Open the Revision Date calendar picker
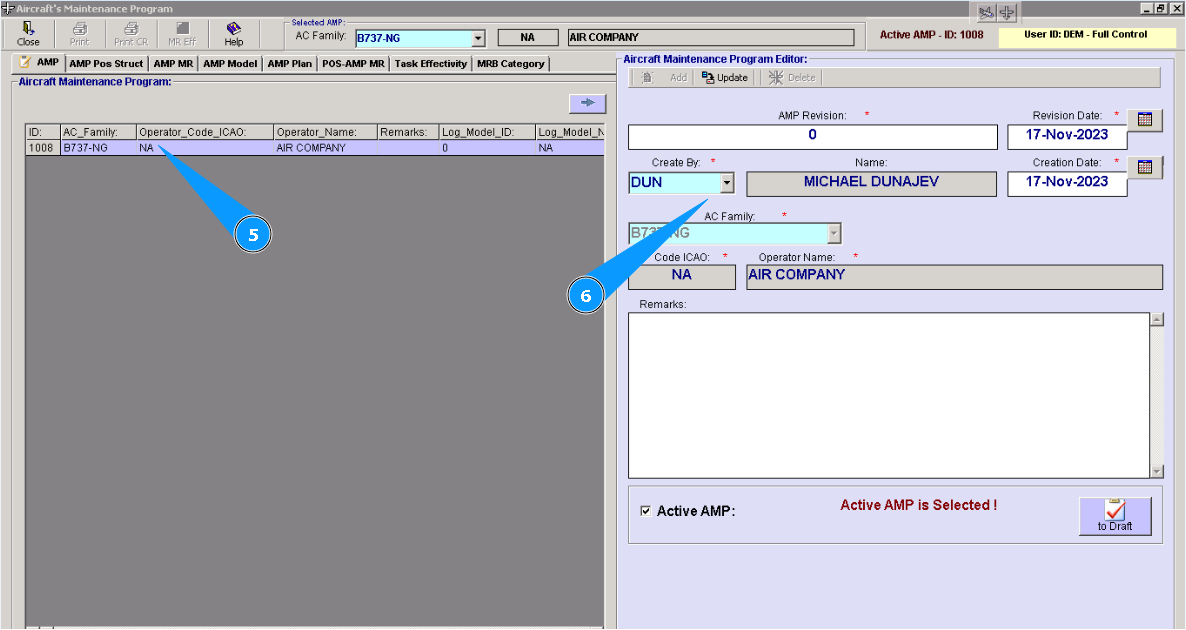1186x630 pixels. click(x=1144, y=119)
